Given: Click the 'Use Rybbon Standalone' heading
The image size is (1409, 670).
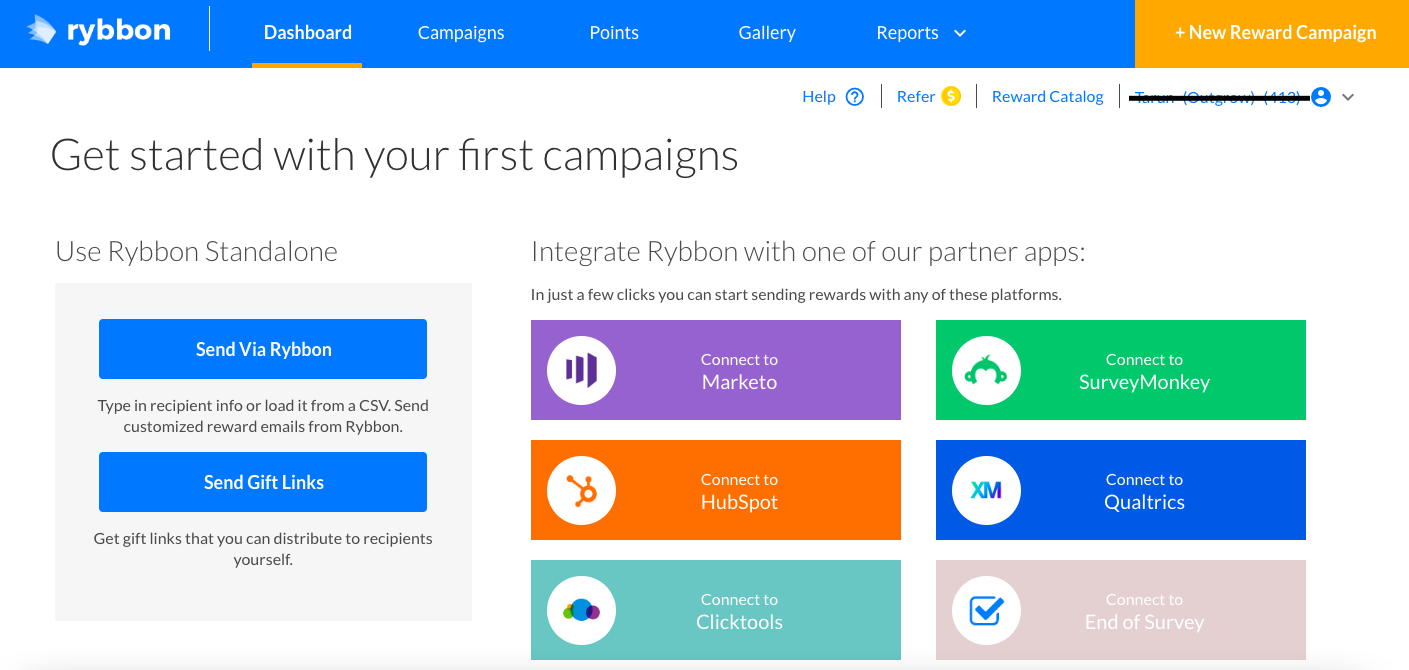Looking at the screenshot, I should 197,251.
